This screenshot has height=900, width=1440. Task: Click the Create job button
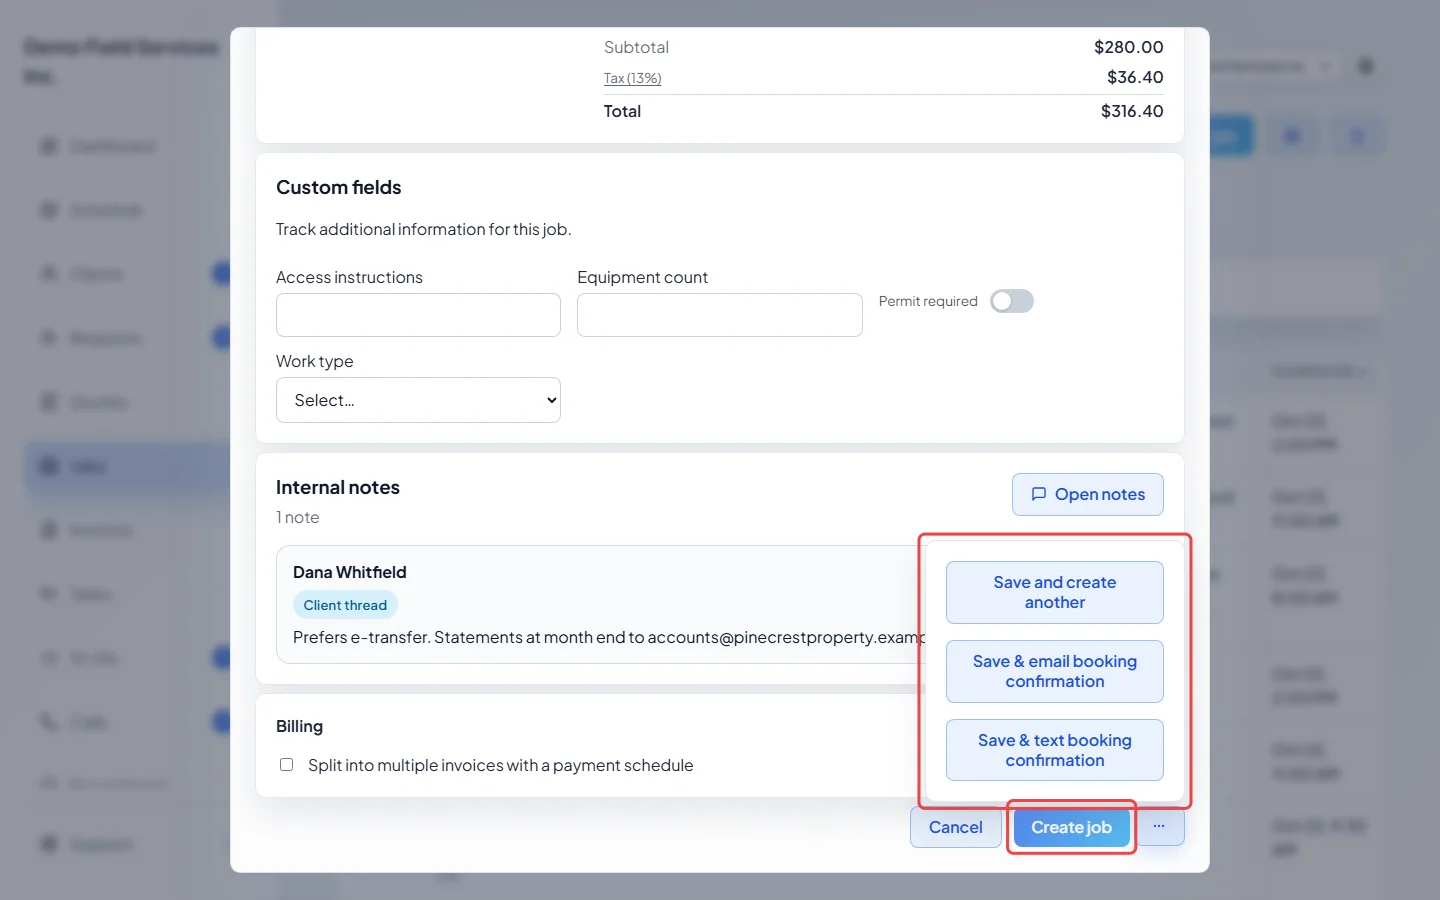pyautogui.click(x=1072, y=827)
